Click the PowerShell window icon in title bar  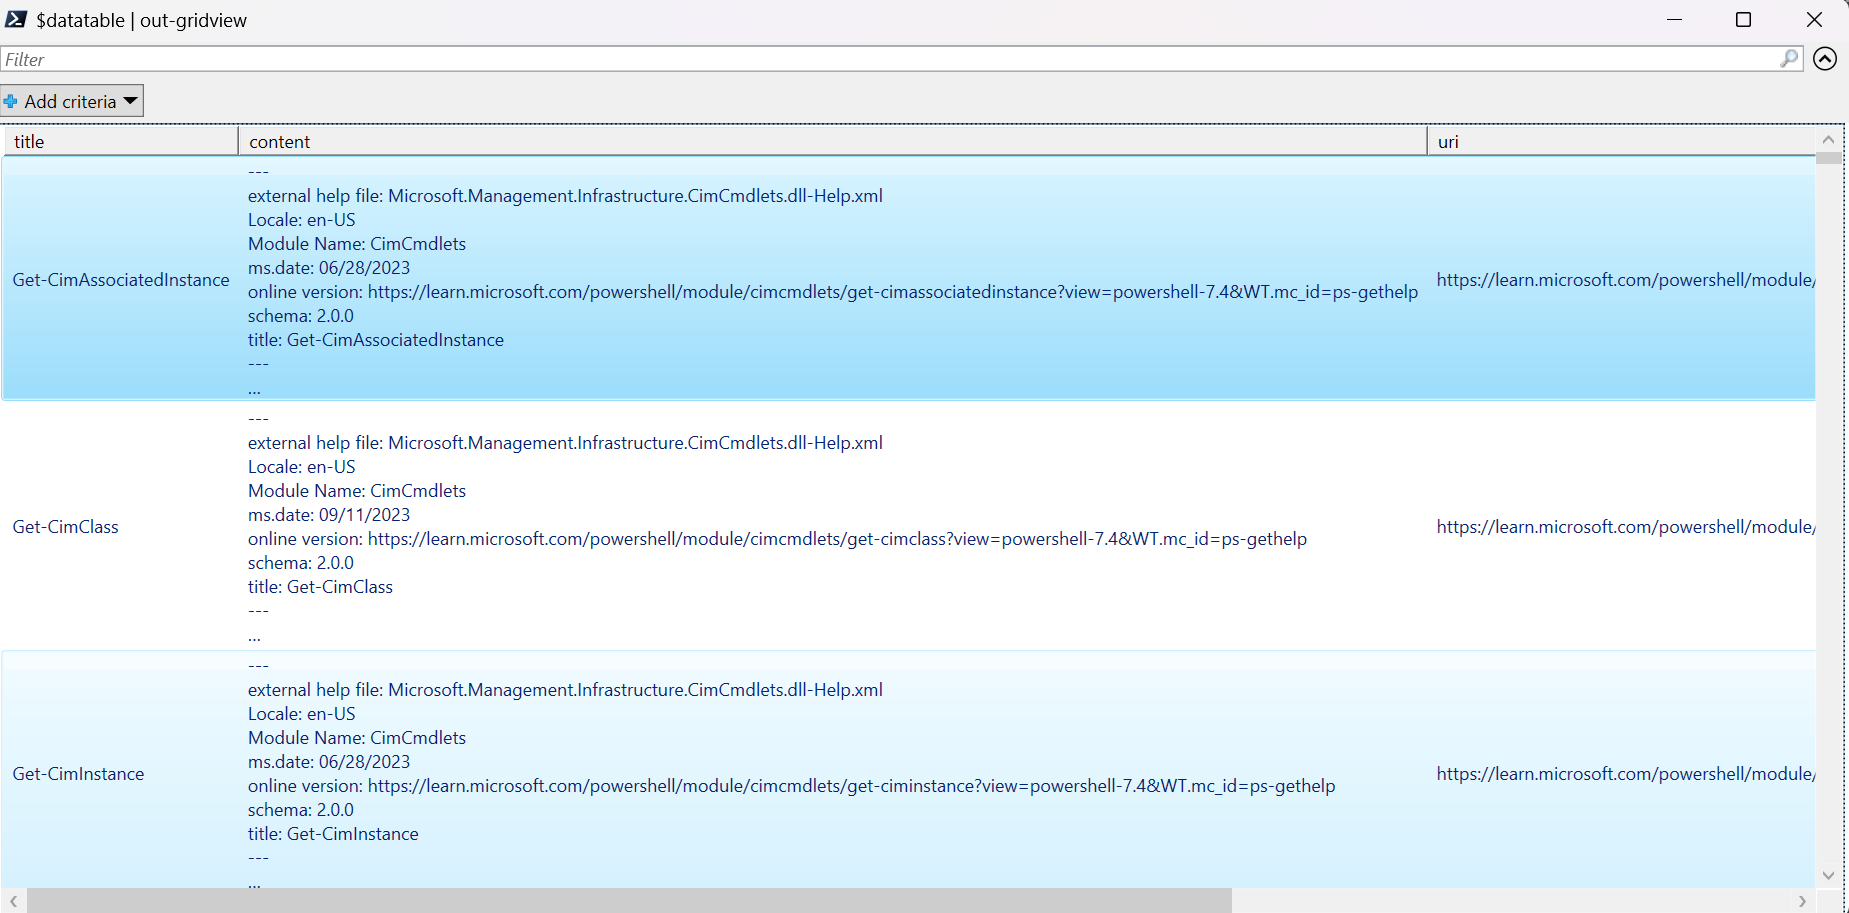tap(16, 19)
